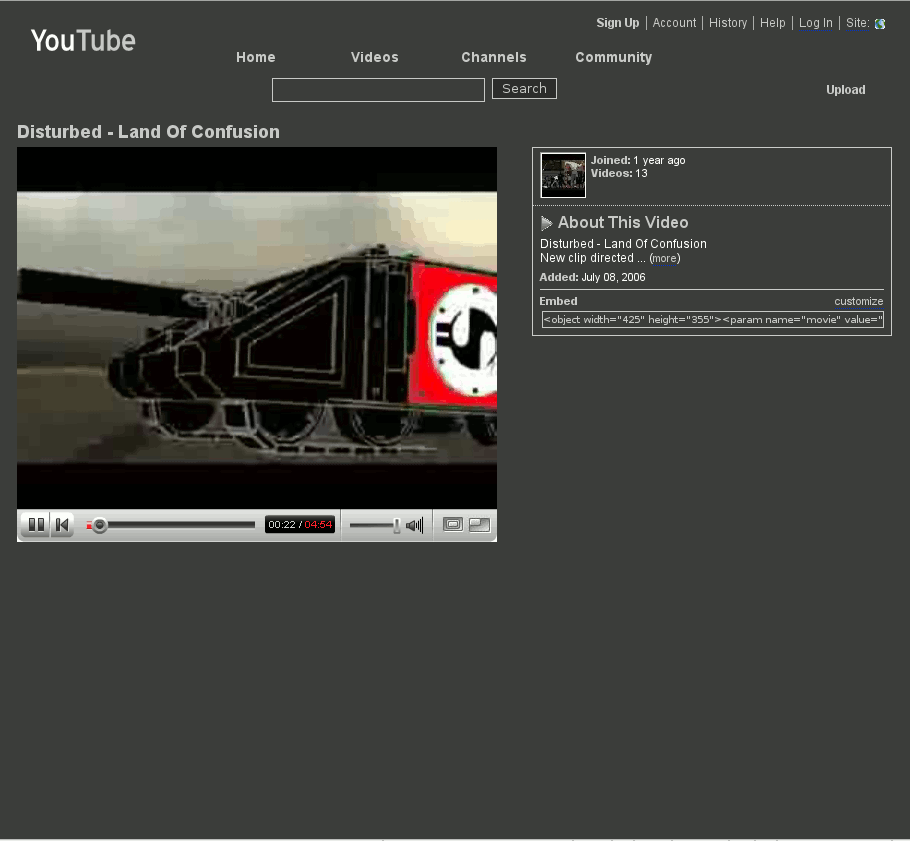Open the Videos tab

tap(375, 57)
